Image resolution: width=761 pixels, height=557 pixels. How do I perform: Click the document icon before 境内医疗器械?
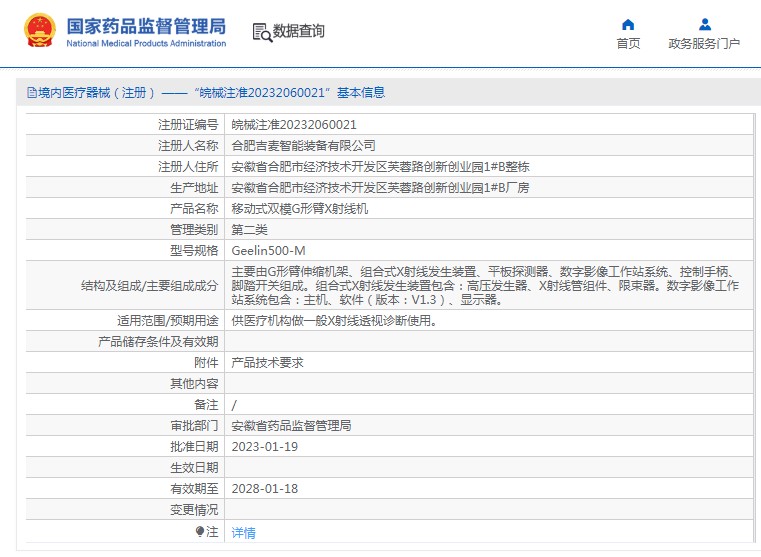pos(32,92)
